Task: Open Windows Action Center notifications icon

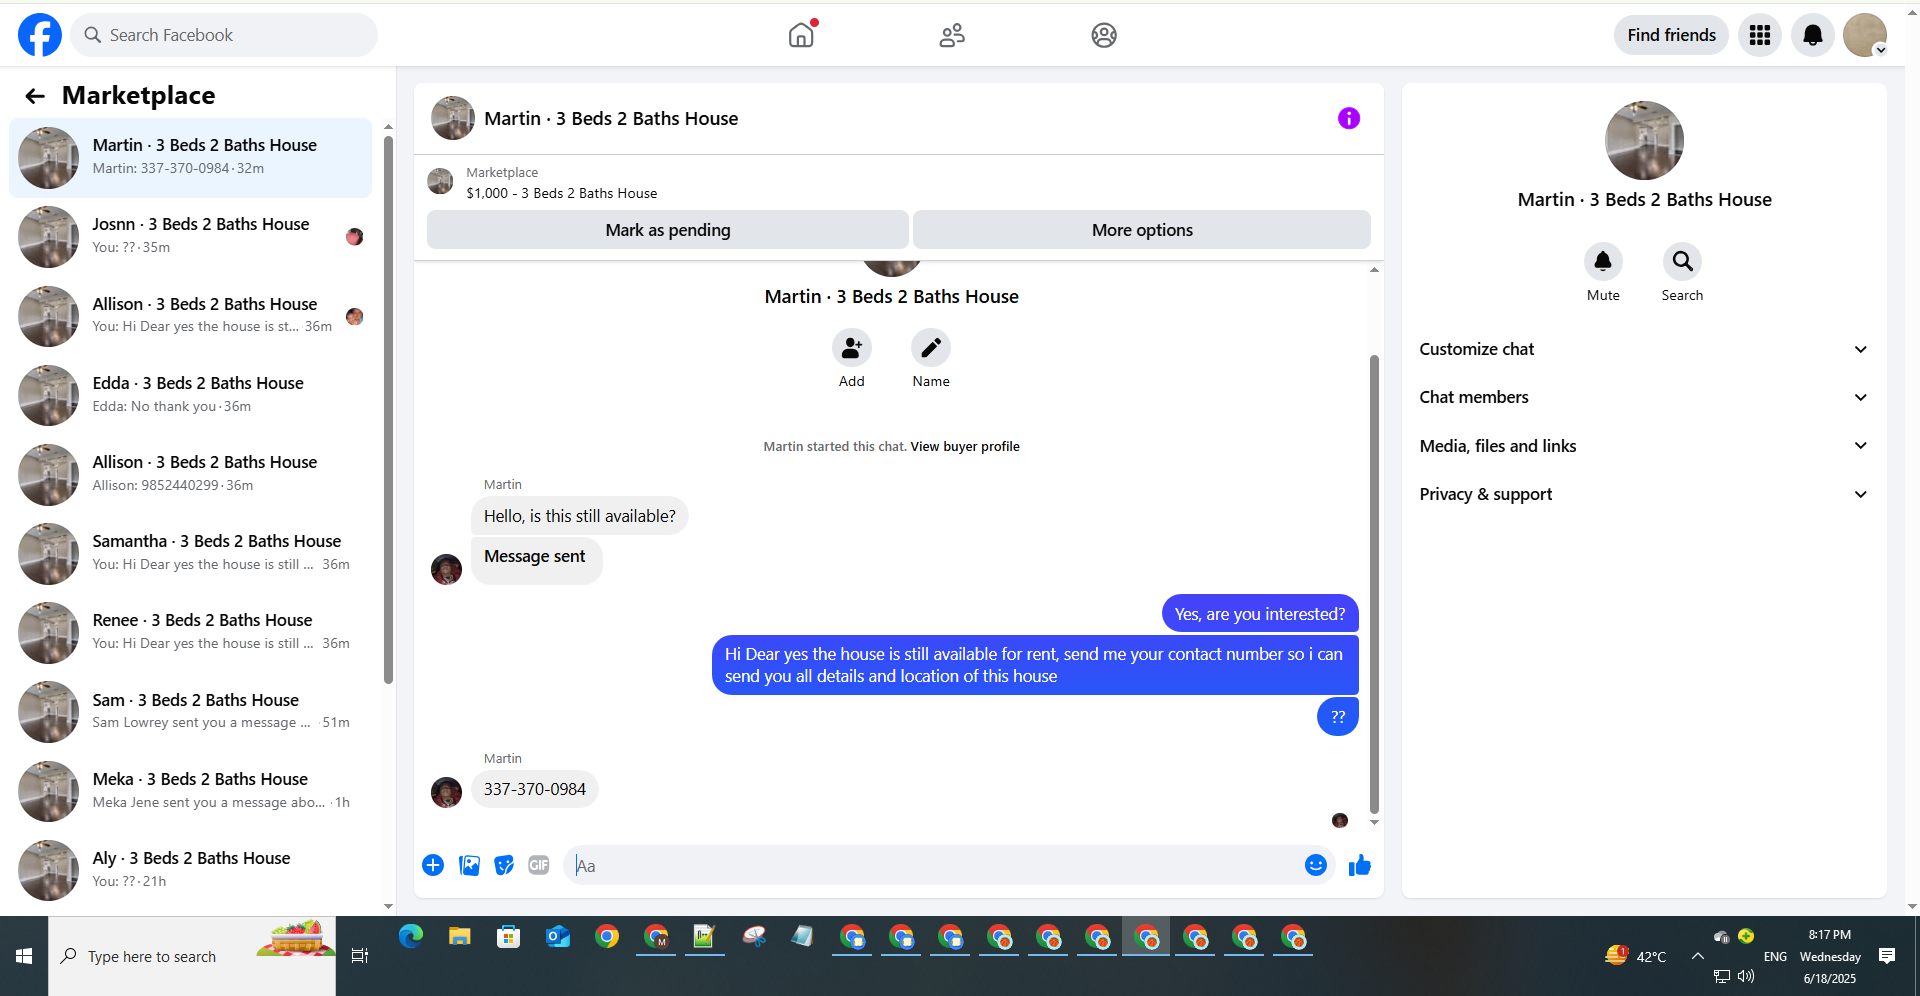Action: point(1887,956)
